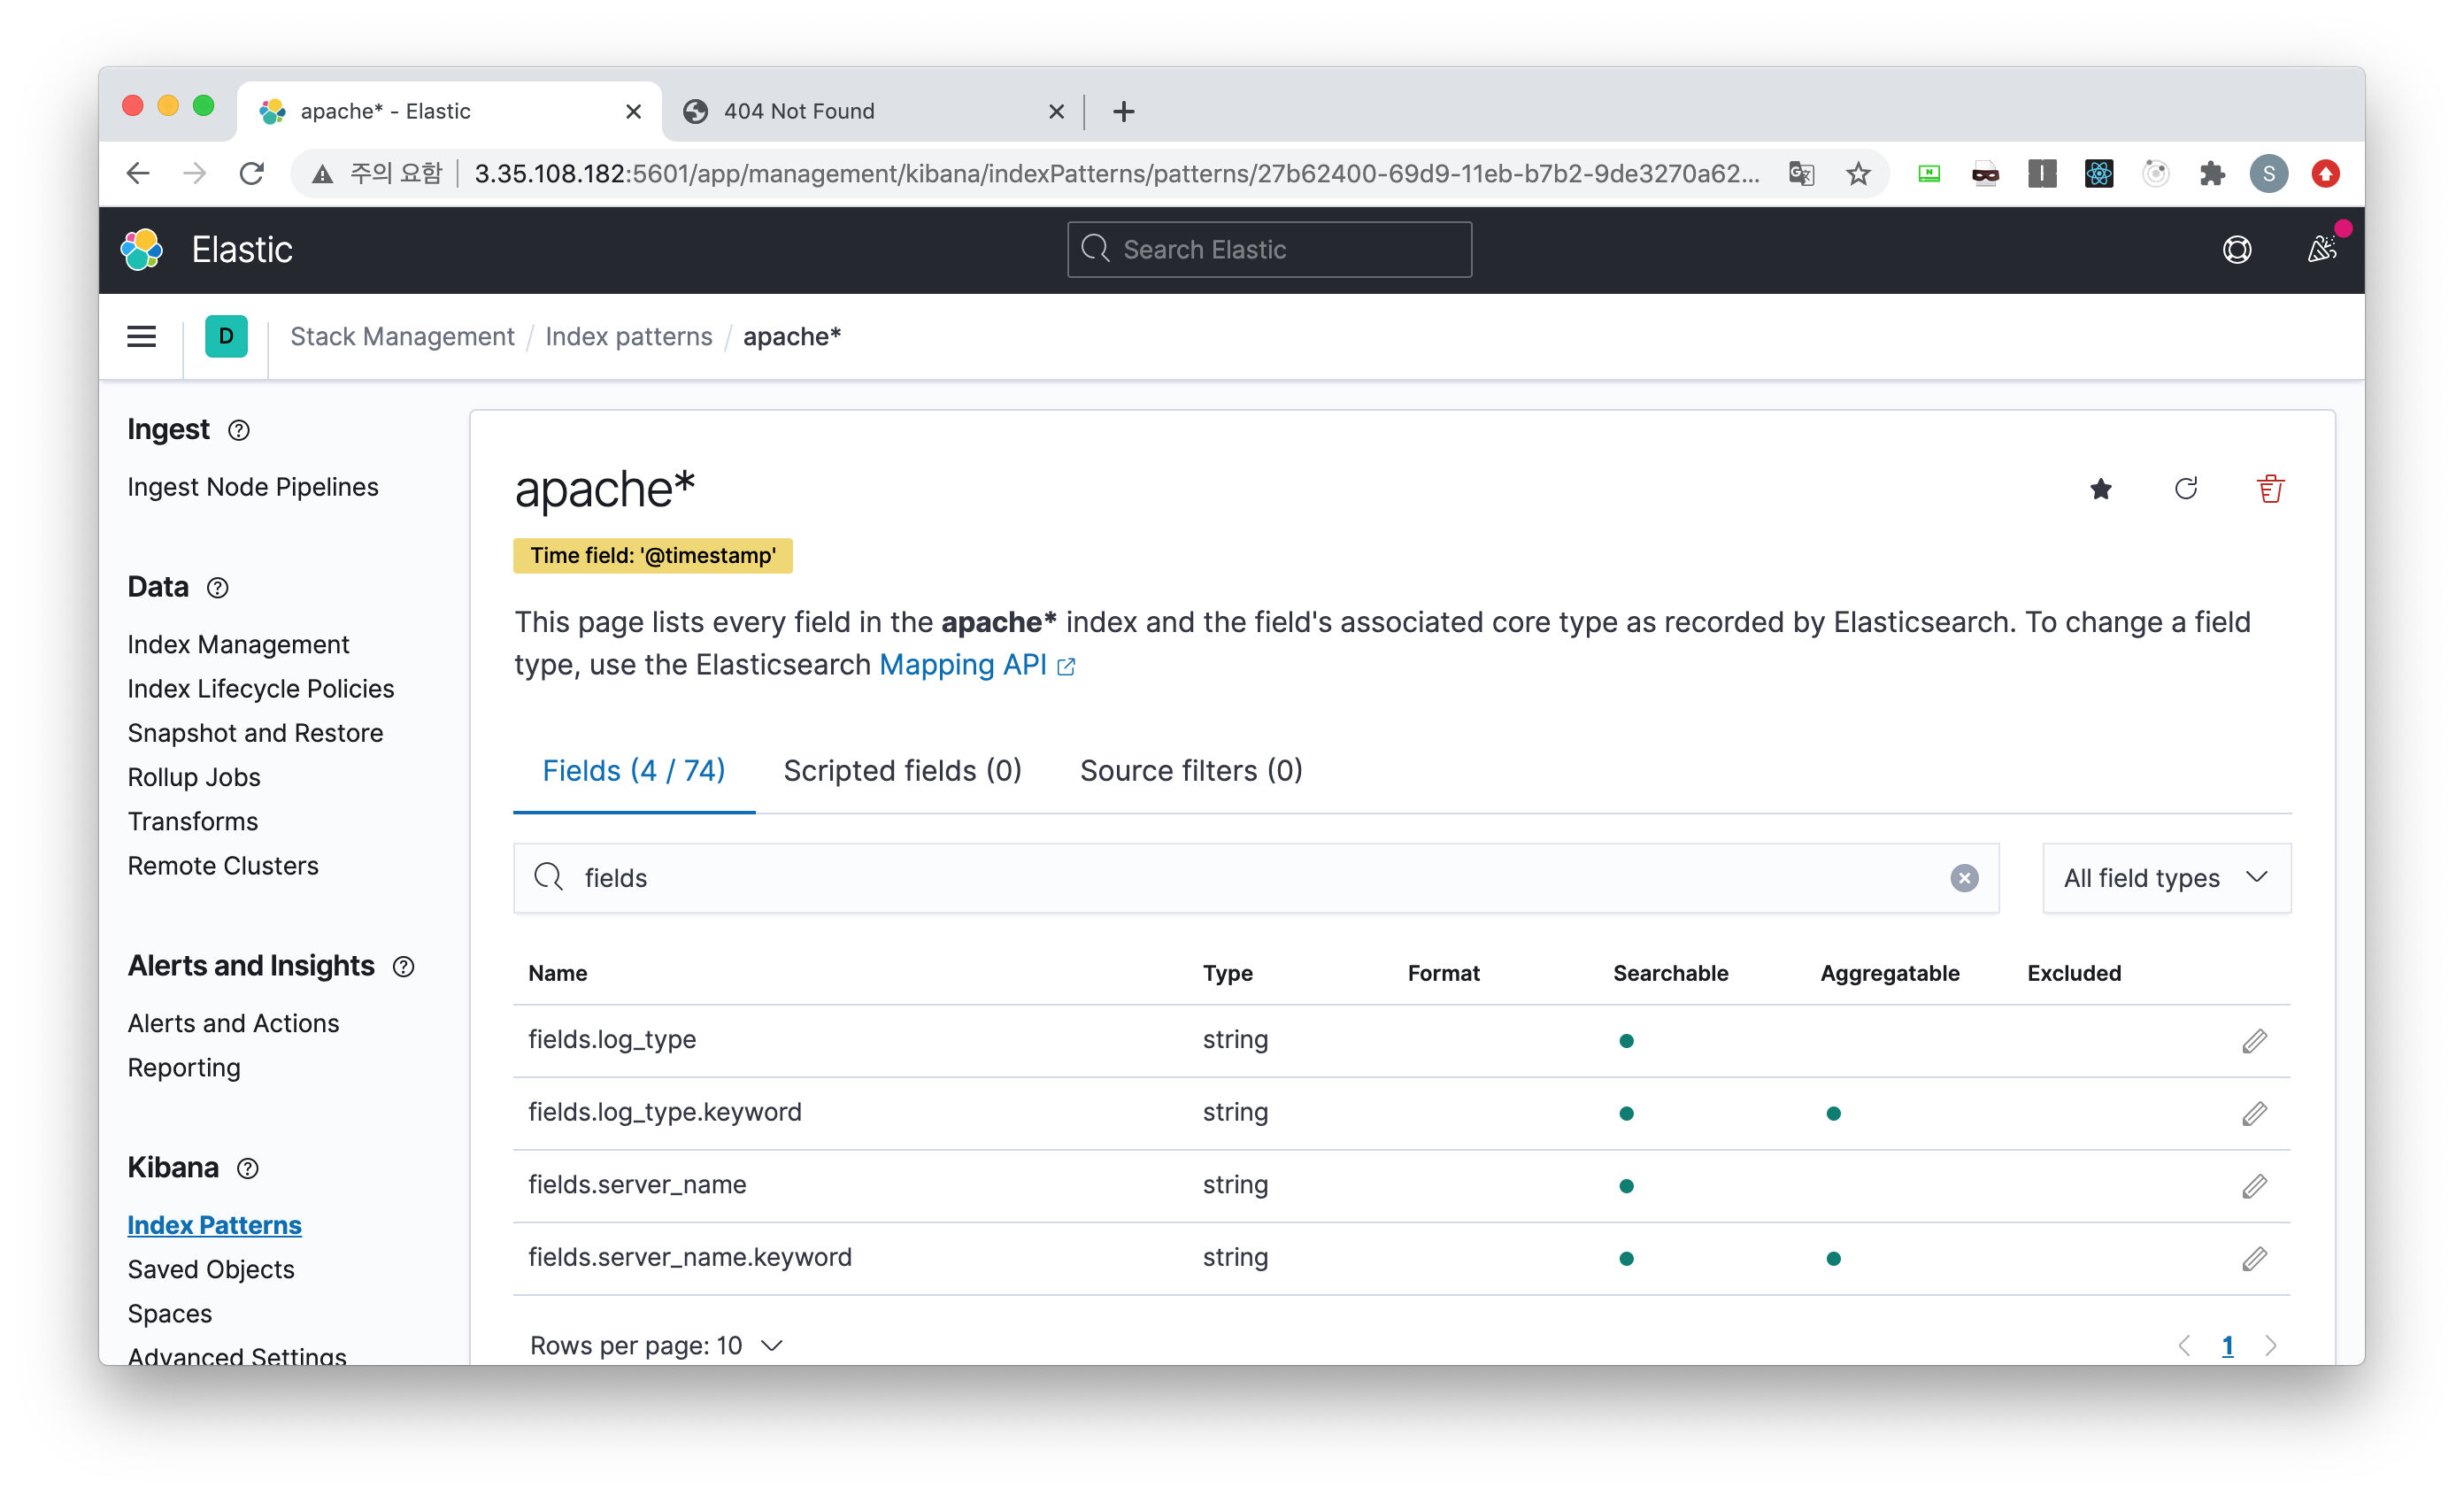Open the newsfeed celebration icon
The width and height of the screenshot is (2464, 1496).
click(2322, 249)
